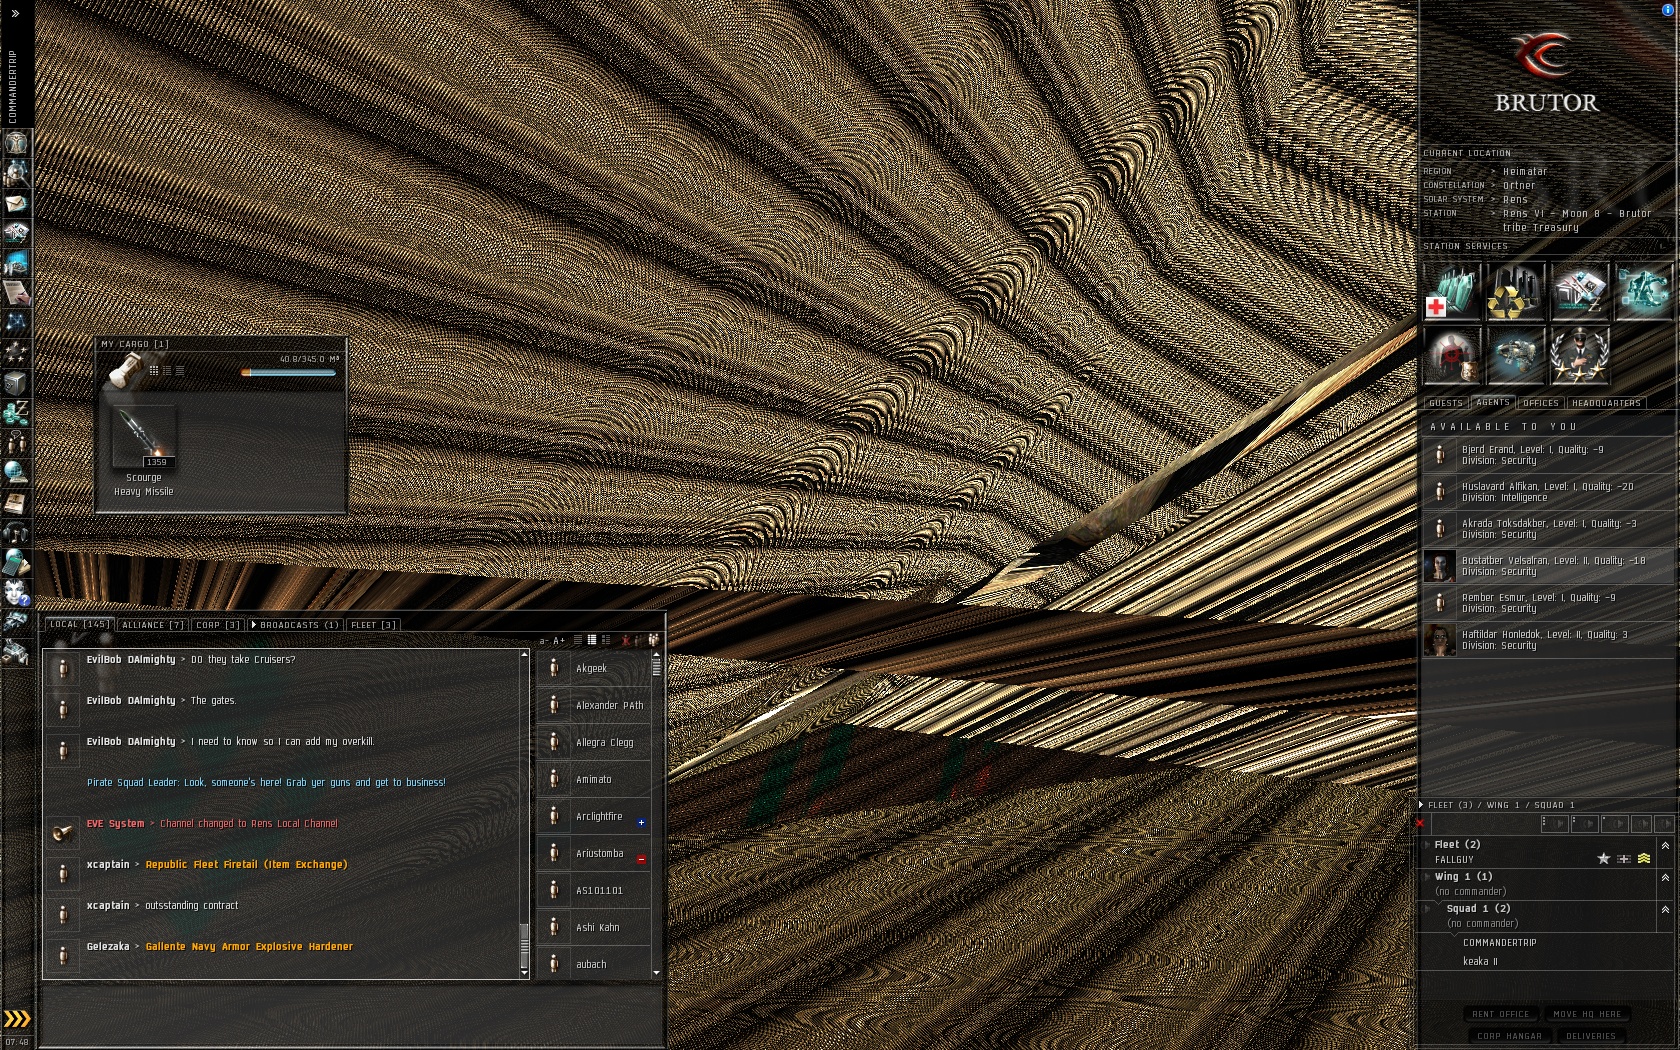This screenshot has width=1680, height=1050.
Task: Click the chevron at Wing 1 row end
Action: point(1665,878)
